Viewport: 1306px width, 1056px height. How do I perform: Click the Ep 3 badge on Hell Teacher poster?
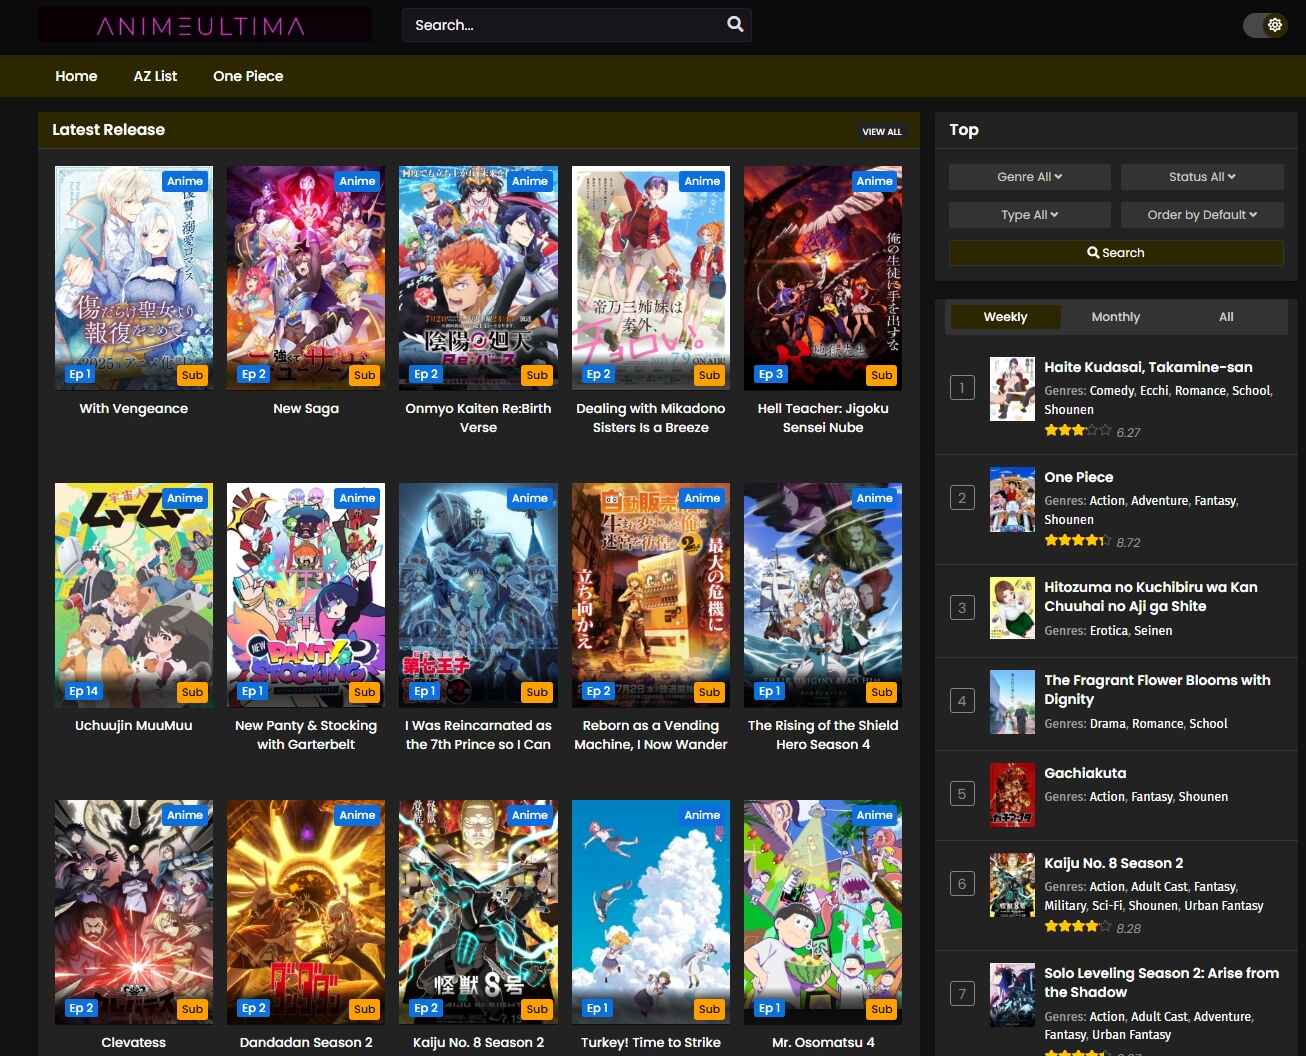click(771, 374)
